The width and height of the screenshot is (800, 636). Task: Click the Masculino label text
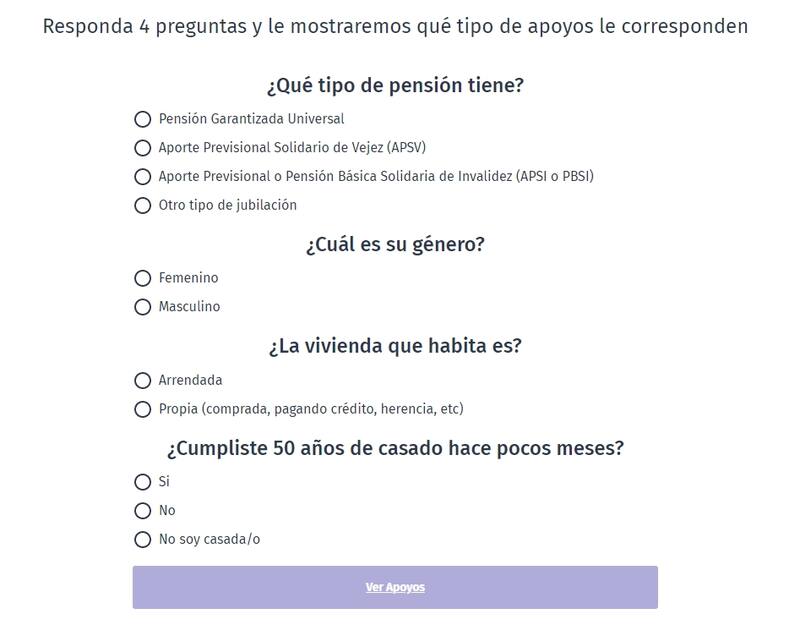coord(189,307)
